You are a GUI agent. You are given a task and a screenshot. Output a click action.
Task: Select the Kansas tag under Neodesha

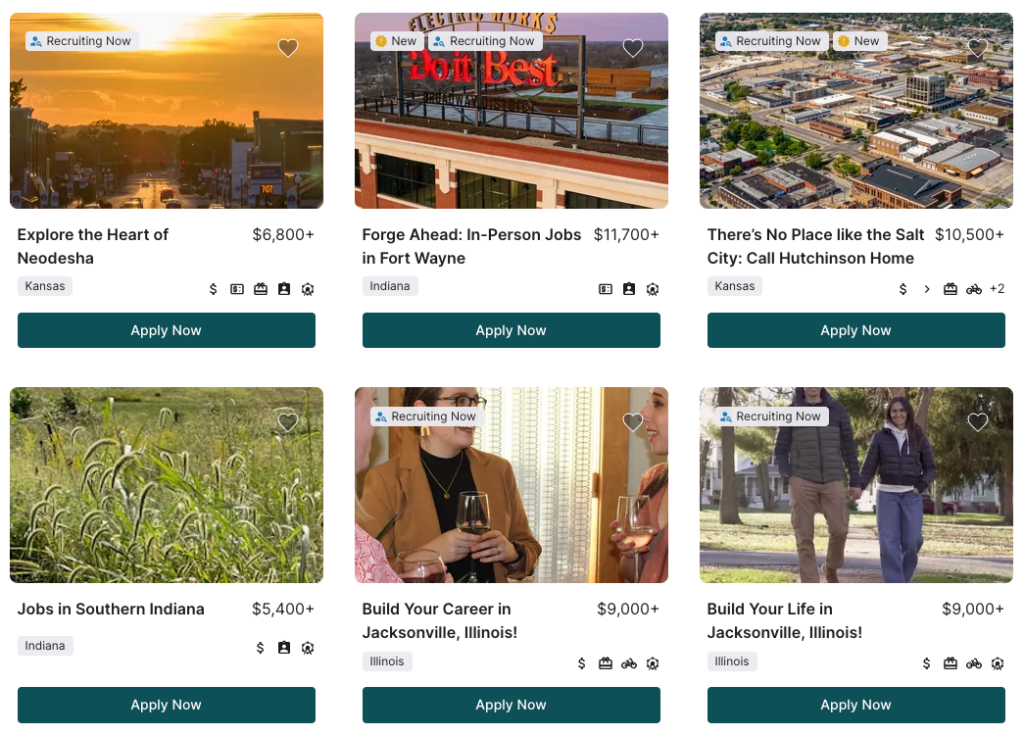45,286
